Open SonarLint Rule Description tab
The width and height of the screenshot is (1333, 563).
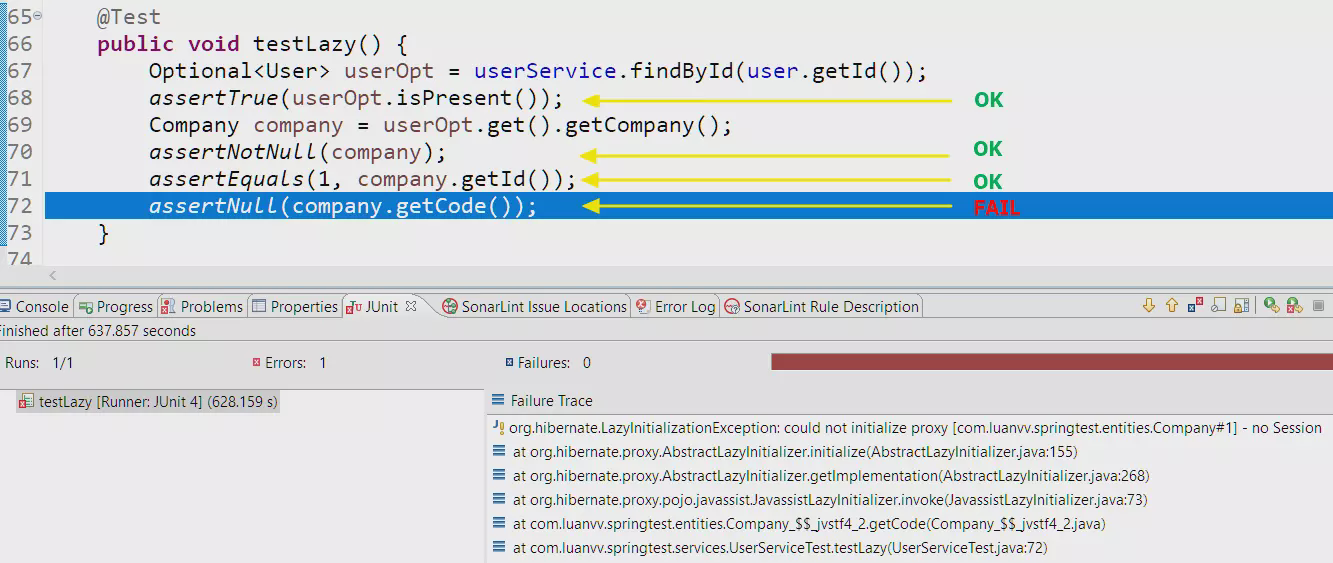(x=822, y=307)
